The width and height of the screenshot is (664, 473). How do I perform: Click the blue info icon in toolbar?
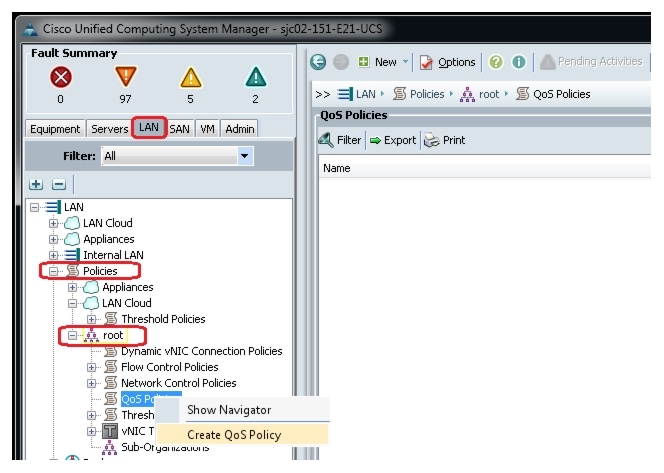pyautogui.click(x=519, y=62)
